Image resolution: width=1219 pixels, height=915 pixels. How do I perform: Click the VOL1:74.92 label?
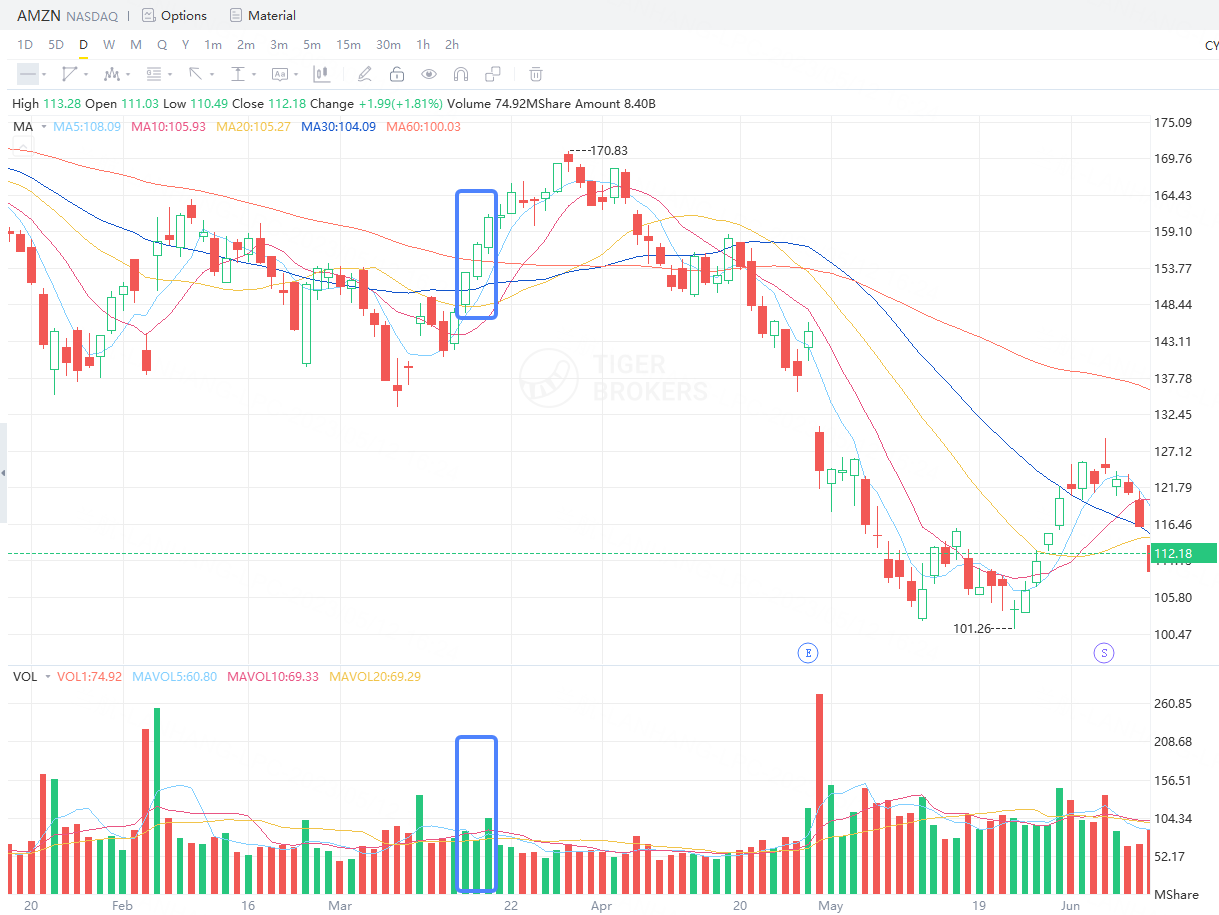(x=90, y=677)
